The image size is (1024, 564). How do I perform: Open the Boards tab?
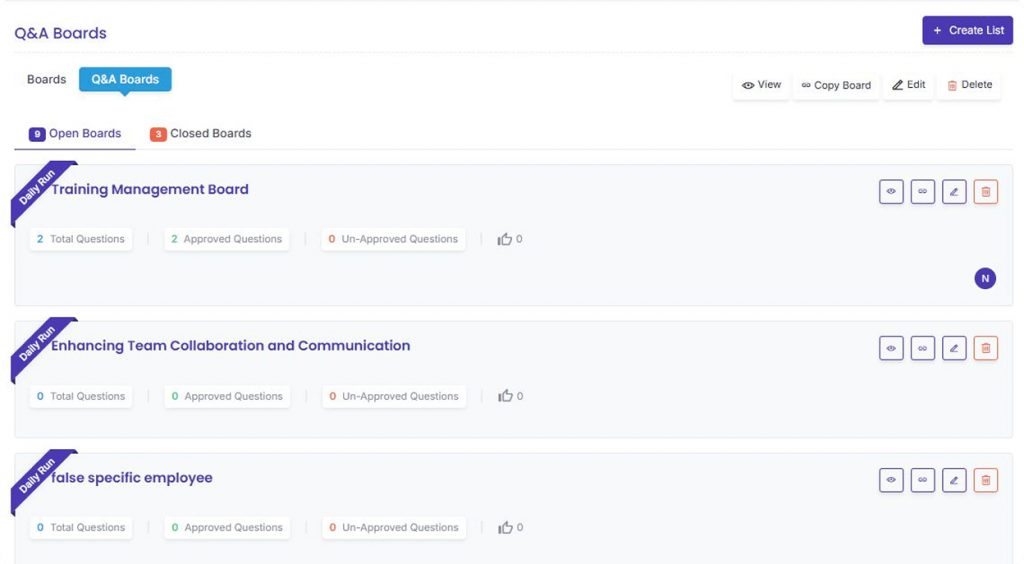46,80
